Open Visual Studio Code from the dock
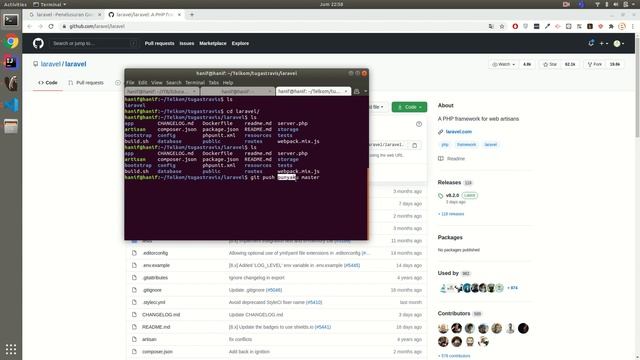This screenshot has width=640, height=360. pos(11,105)
